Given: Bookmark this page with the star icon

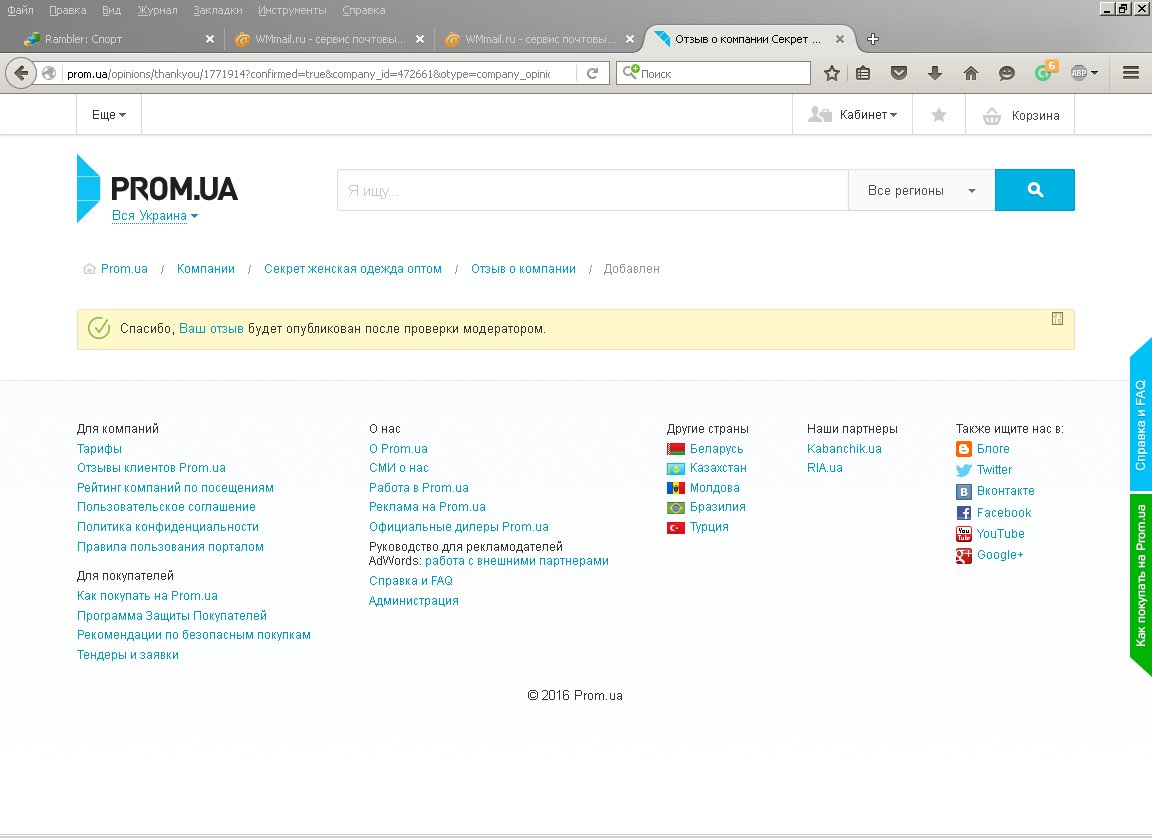Looking at the screenshot, I should 832,73.
